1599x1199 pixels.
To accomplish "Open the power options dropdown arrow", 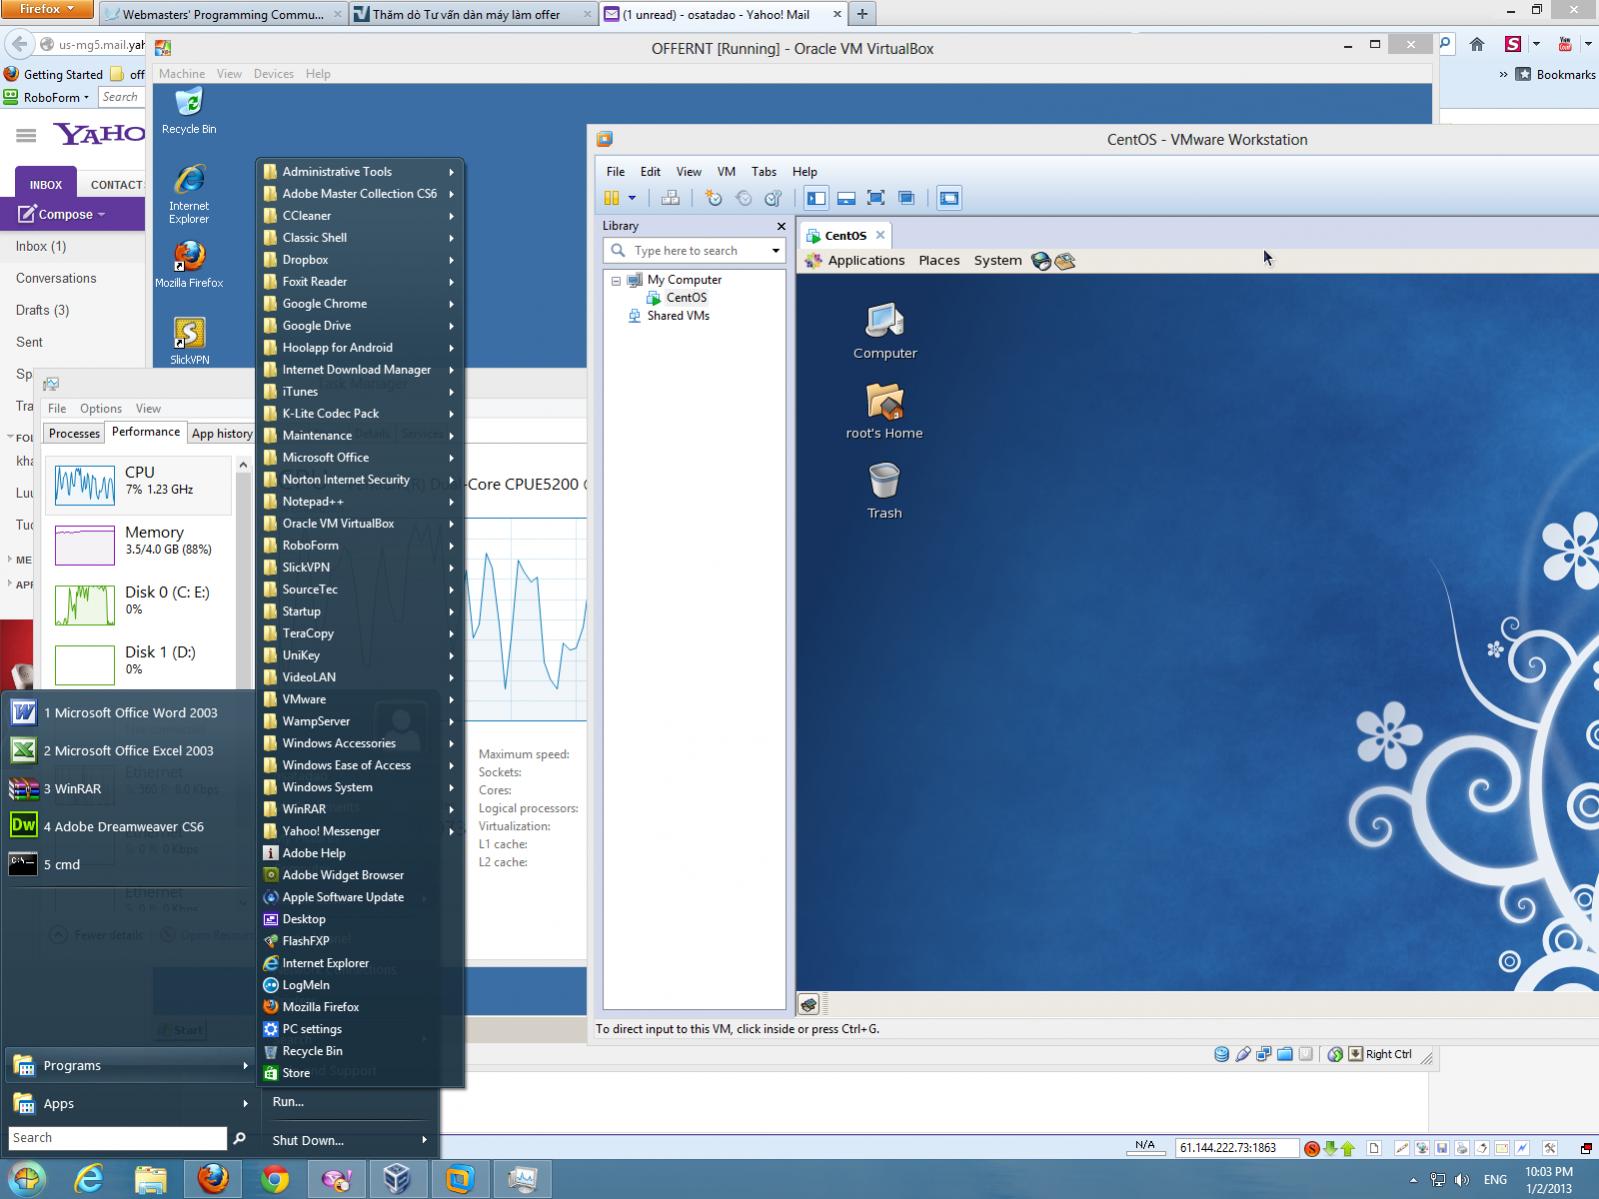I will tap(632, 198).
